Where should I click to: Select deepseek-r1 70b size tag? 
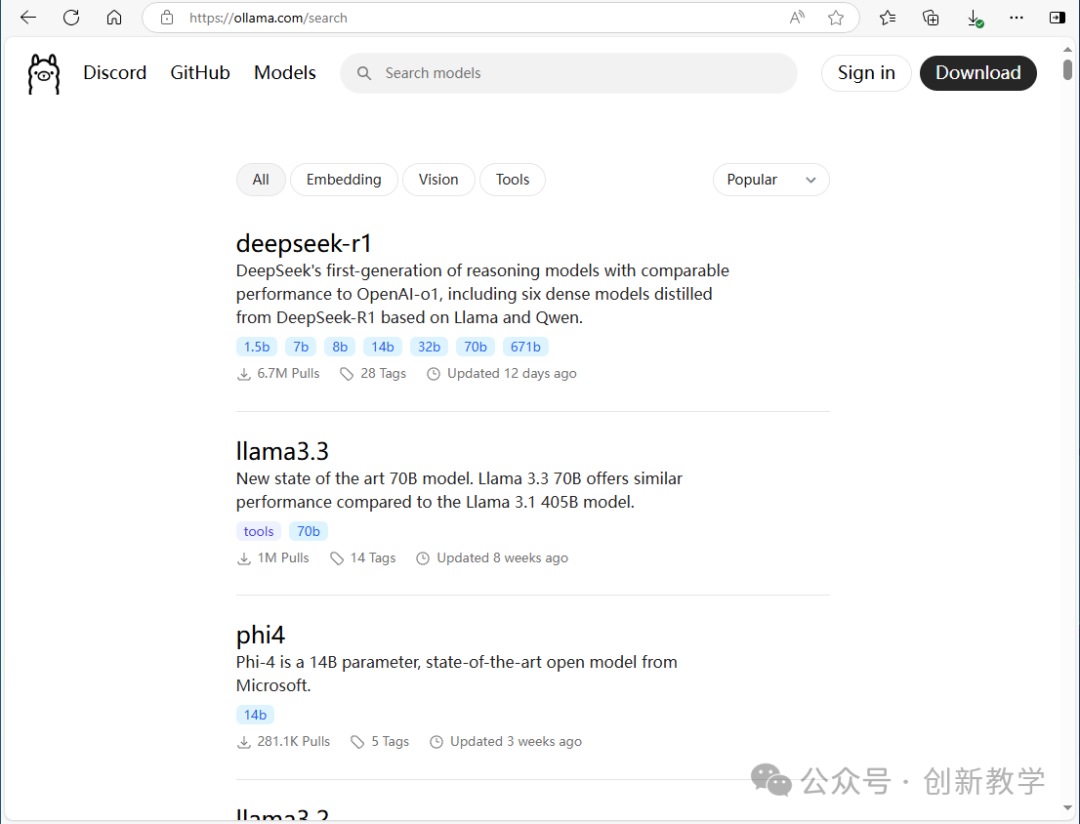pyautogui.click(x=475, y=347)
